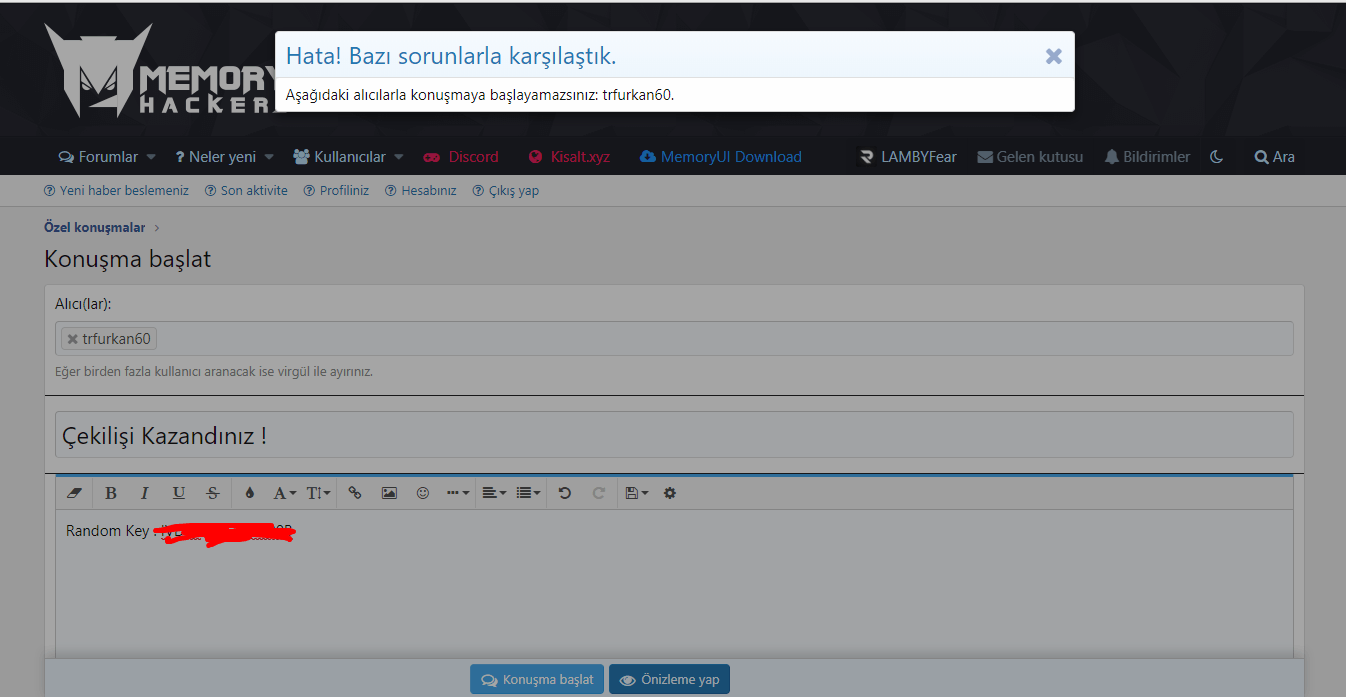Open the text color droplet tool

coord(249,493)
